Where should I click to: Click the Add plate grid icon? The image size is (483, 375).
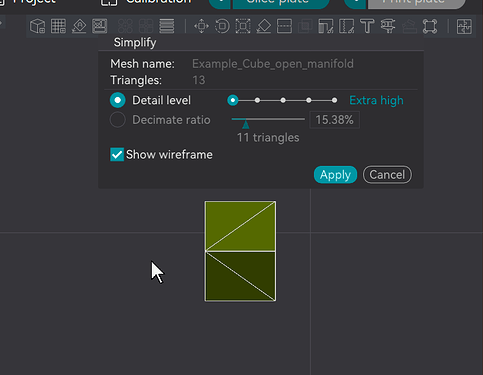point(58,26)
